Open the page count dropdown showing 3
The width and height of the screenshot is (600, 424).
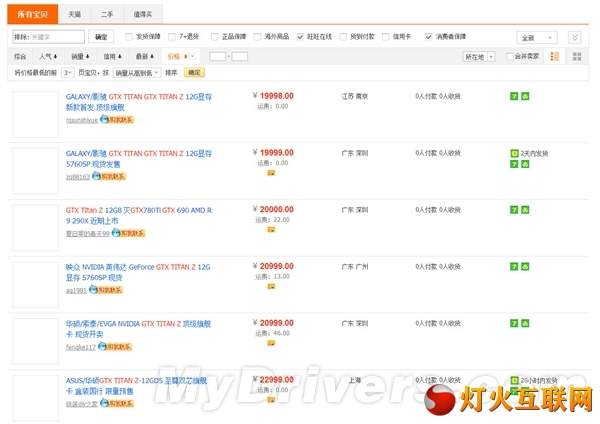[x=68, y=73]
